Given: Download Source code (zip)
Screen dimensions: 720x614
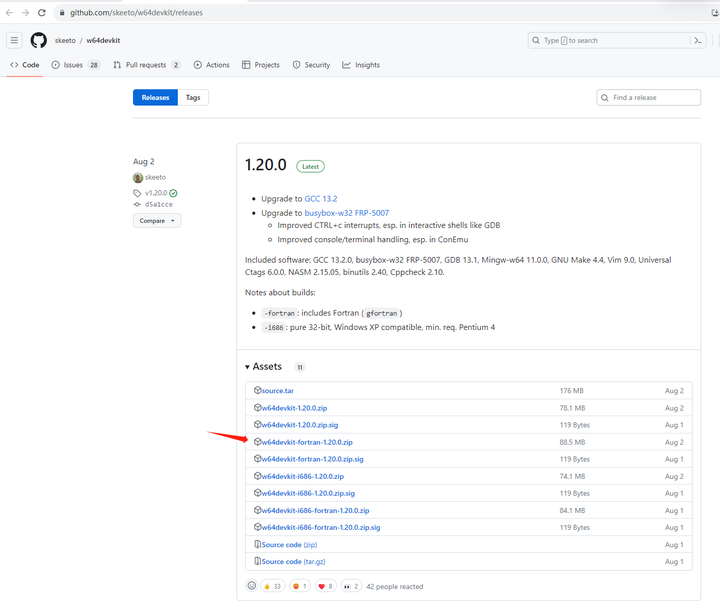Looking at the screenshot, I should click(289, 545).
